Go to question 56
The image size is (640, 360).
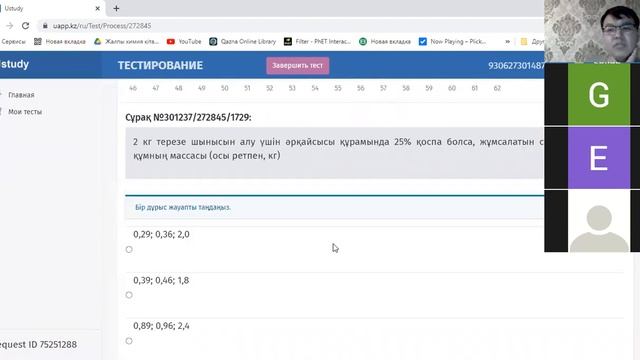click(x=361, y=88)
